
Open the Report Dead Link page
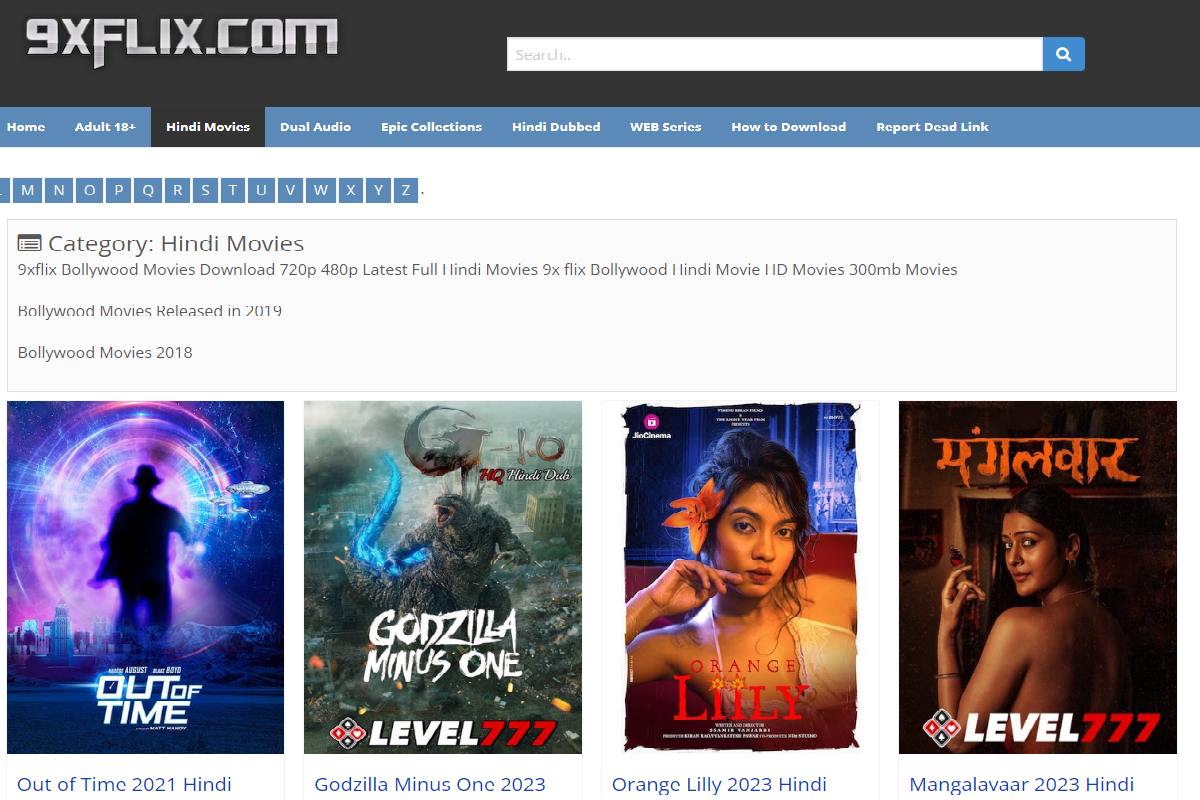click(x=932, y=127)
